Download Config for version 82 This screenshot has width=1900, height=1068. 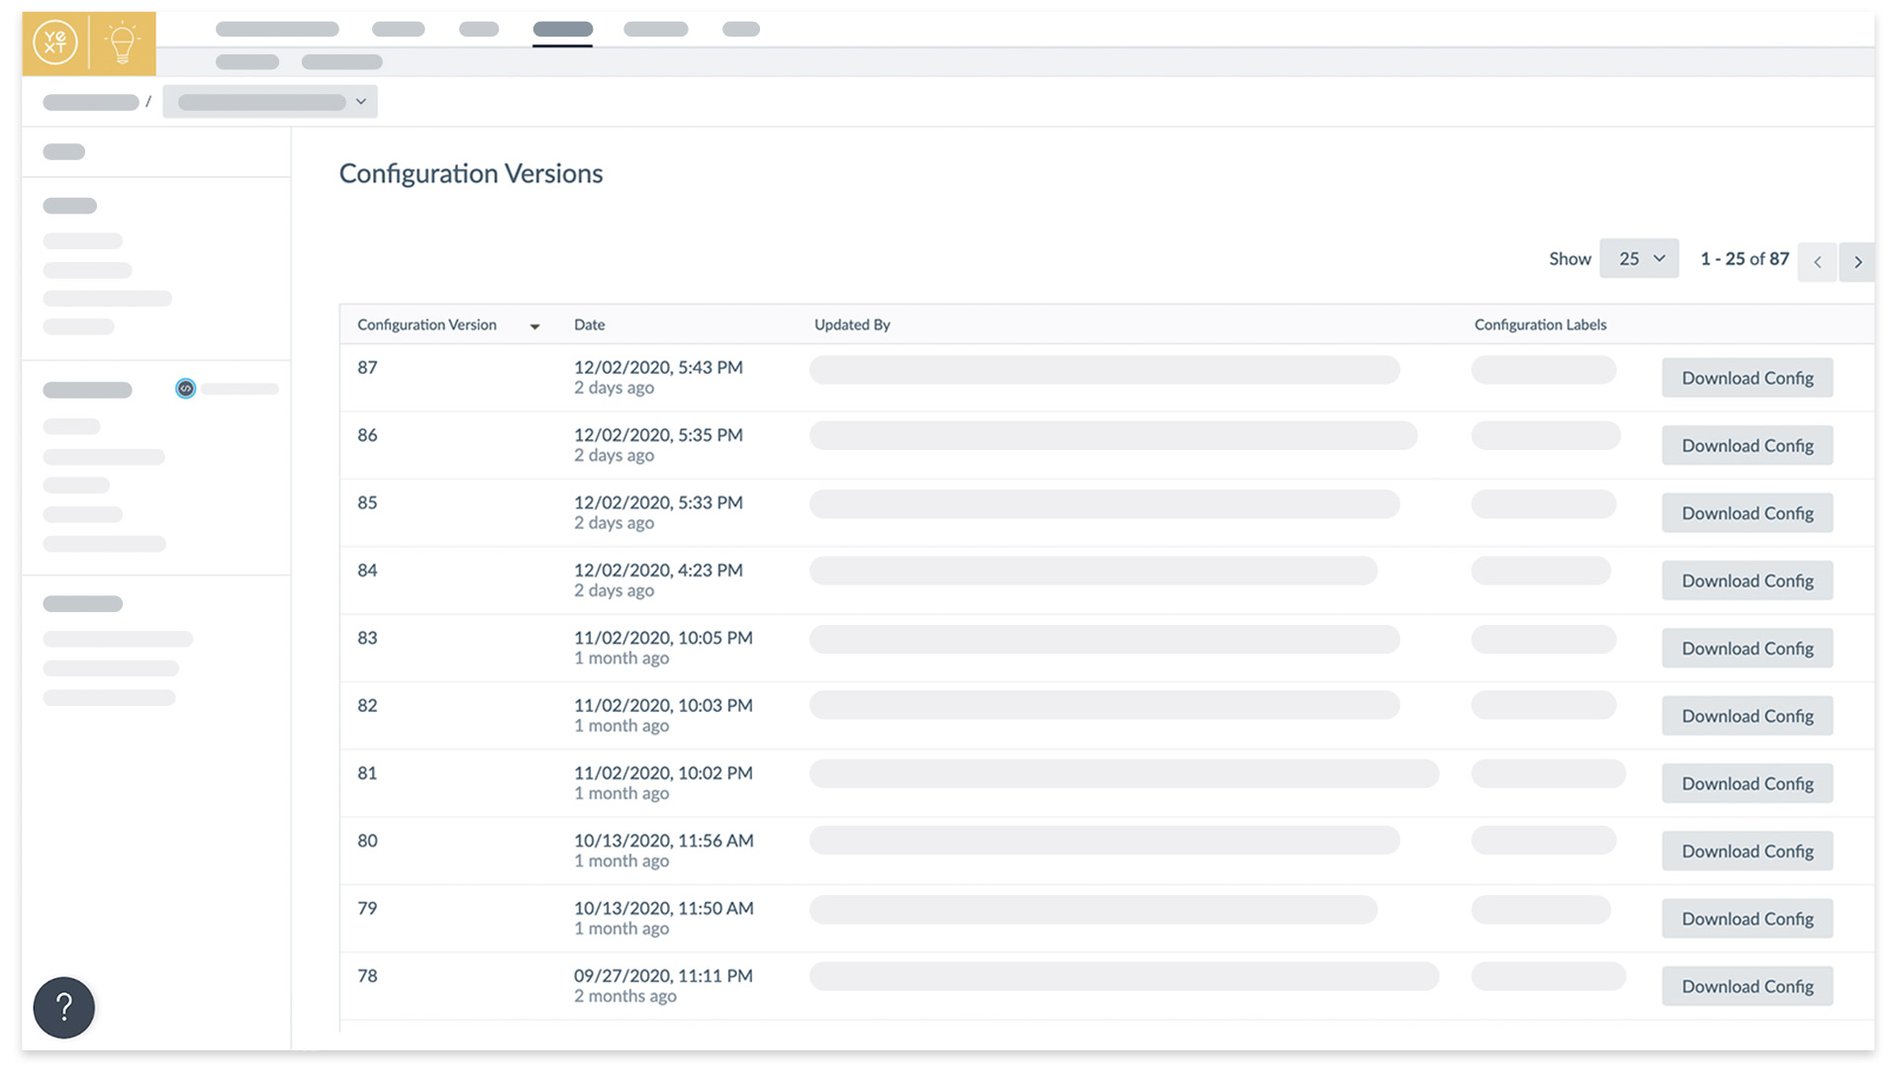click(x=1747, y=716)
